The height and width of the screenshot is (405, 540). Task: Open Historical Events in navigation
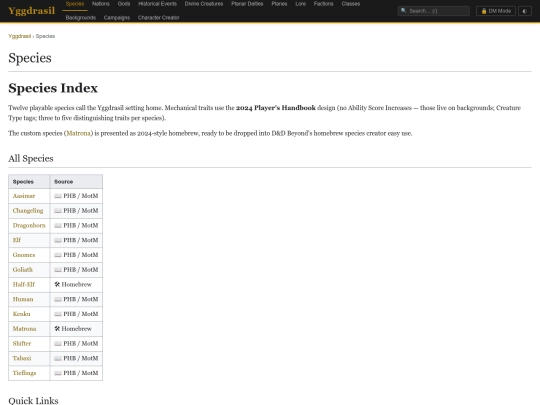click(157, 4)
